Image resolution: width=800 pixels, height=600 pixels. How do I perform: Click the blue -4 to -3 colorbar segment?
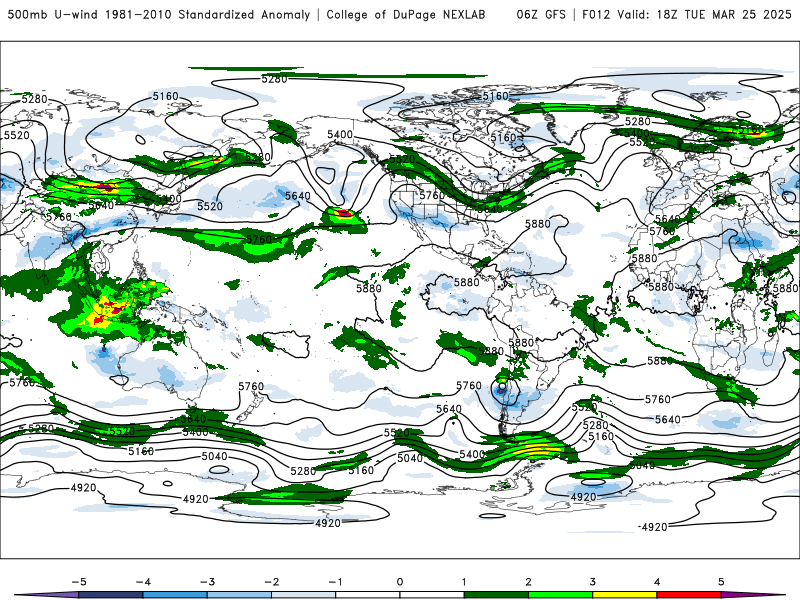pyautogui.click(x=175, y=595)
